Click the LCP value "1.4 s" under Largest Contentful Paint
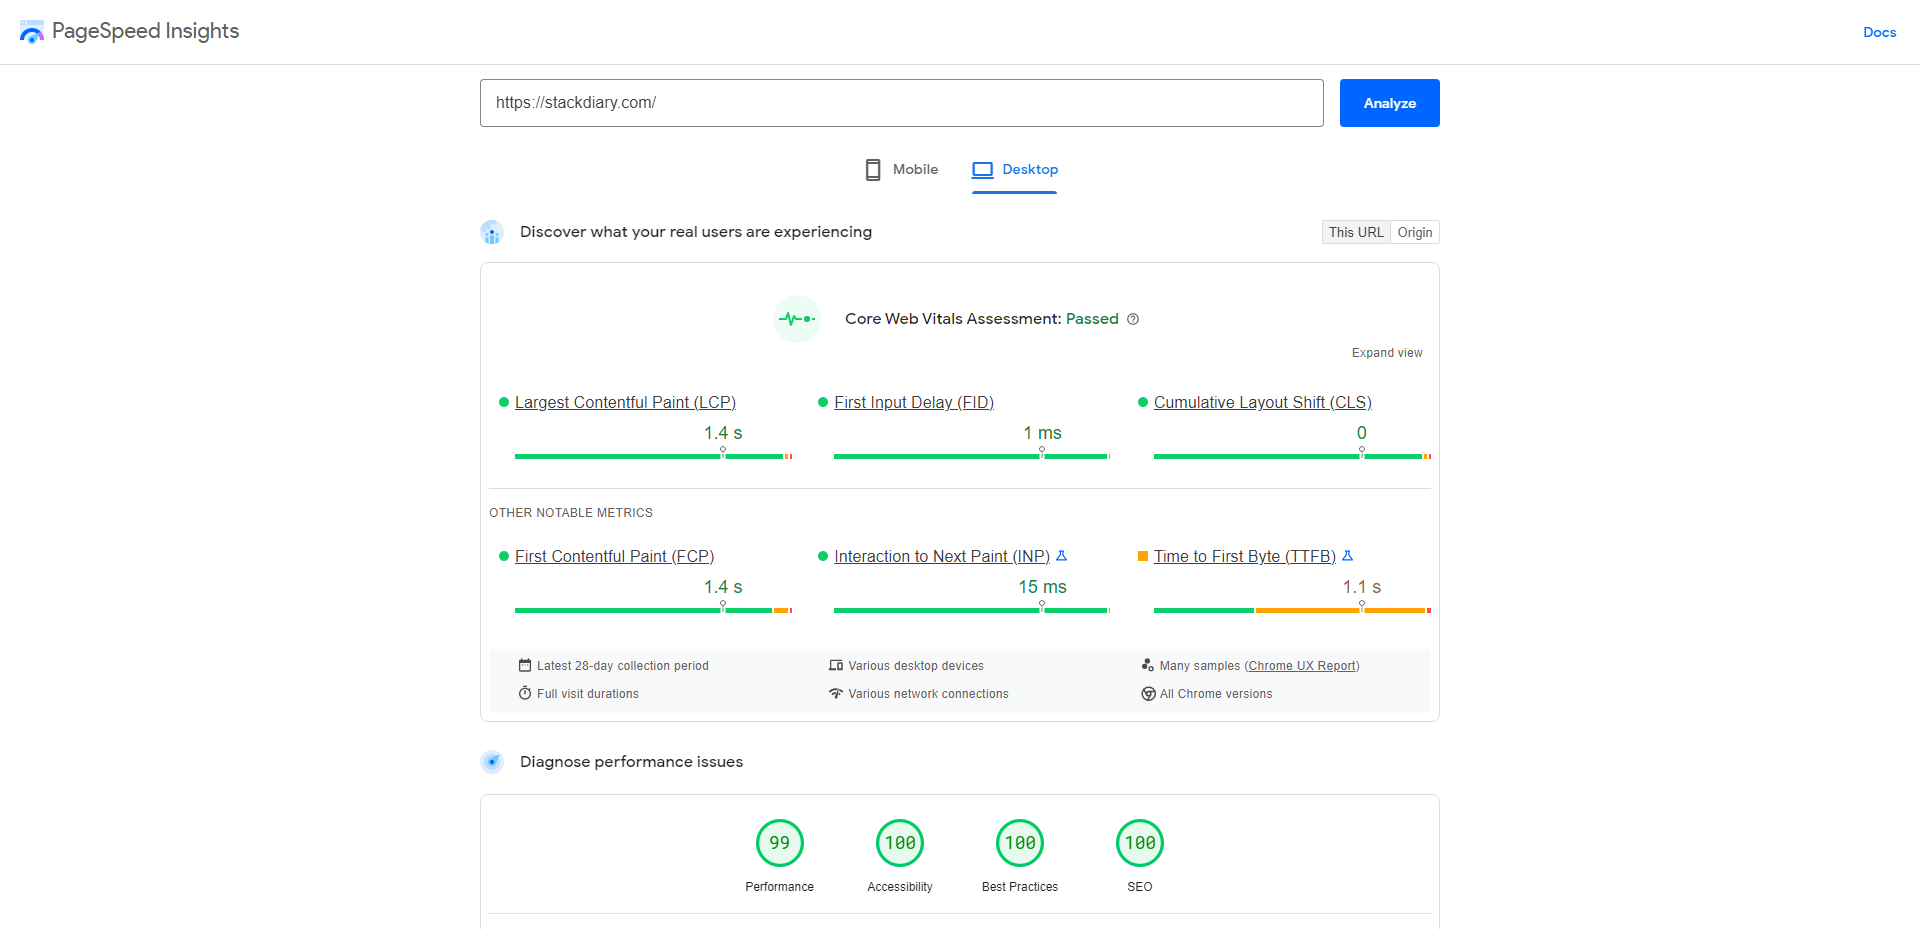Image resolution: width=1920 pixels, height=929 pixels. 723,433
